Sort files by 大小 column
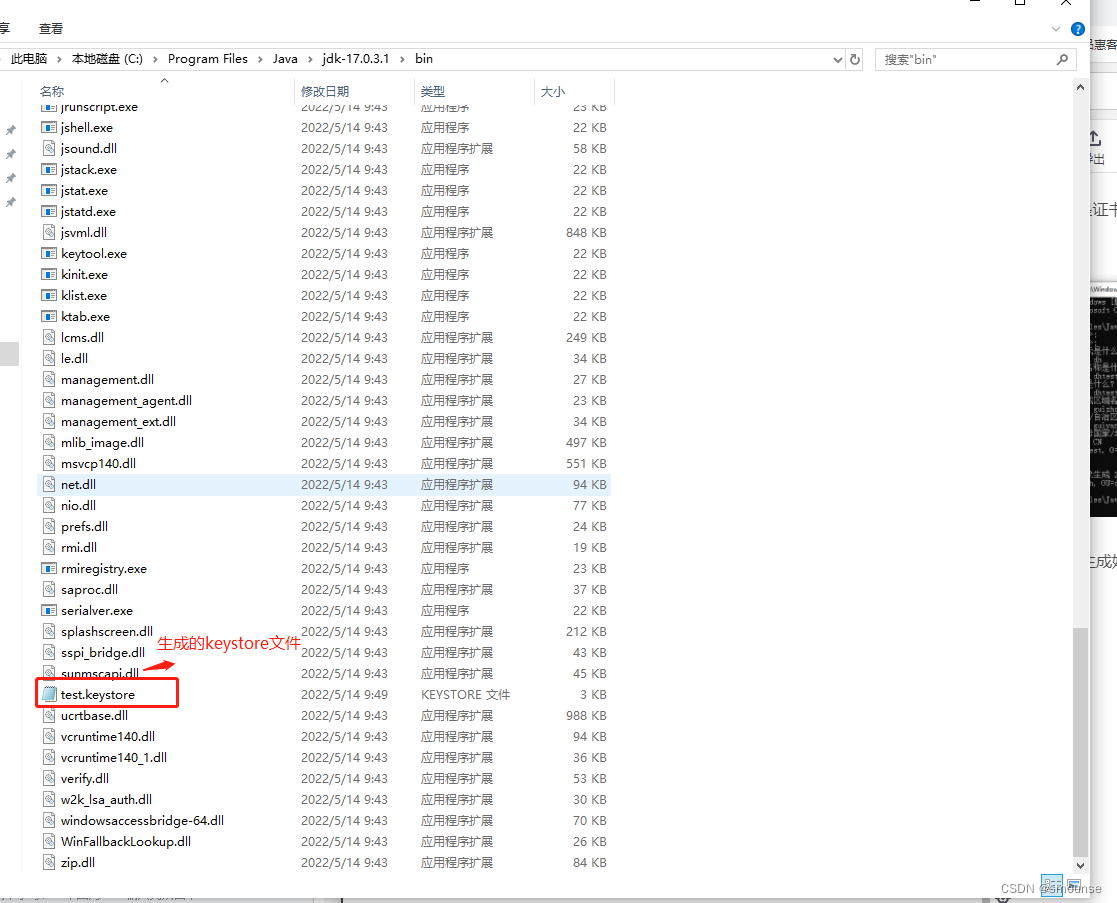Screen dimensions: 1117x903 (x=553, y=91)
